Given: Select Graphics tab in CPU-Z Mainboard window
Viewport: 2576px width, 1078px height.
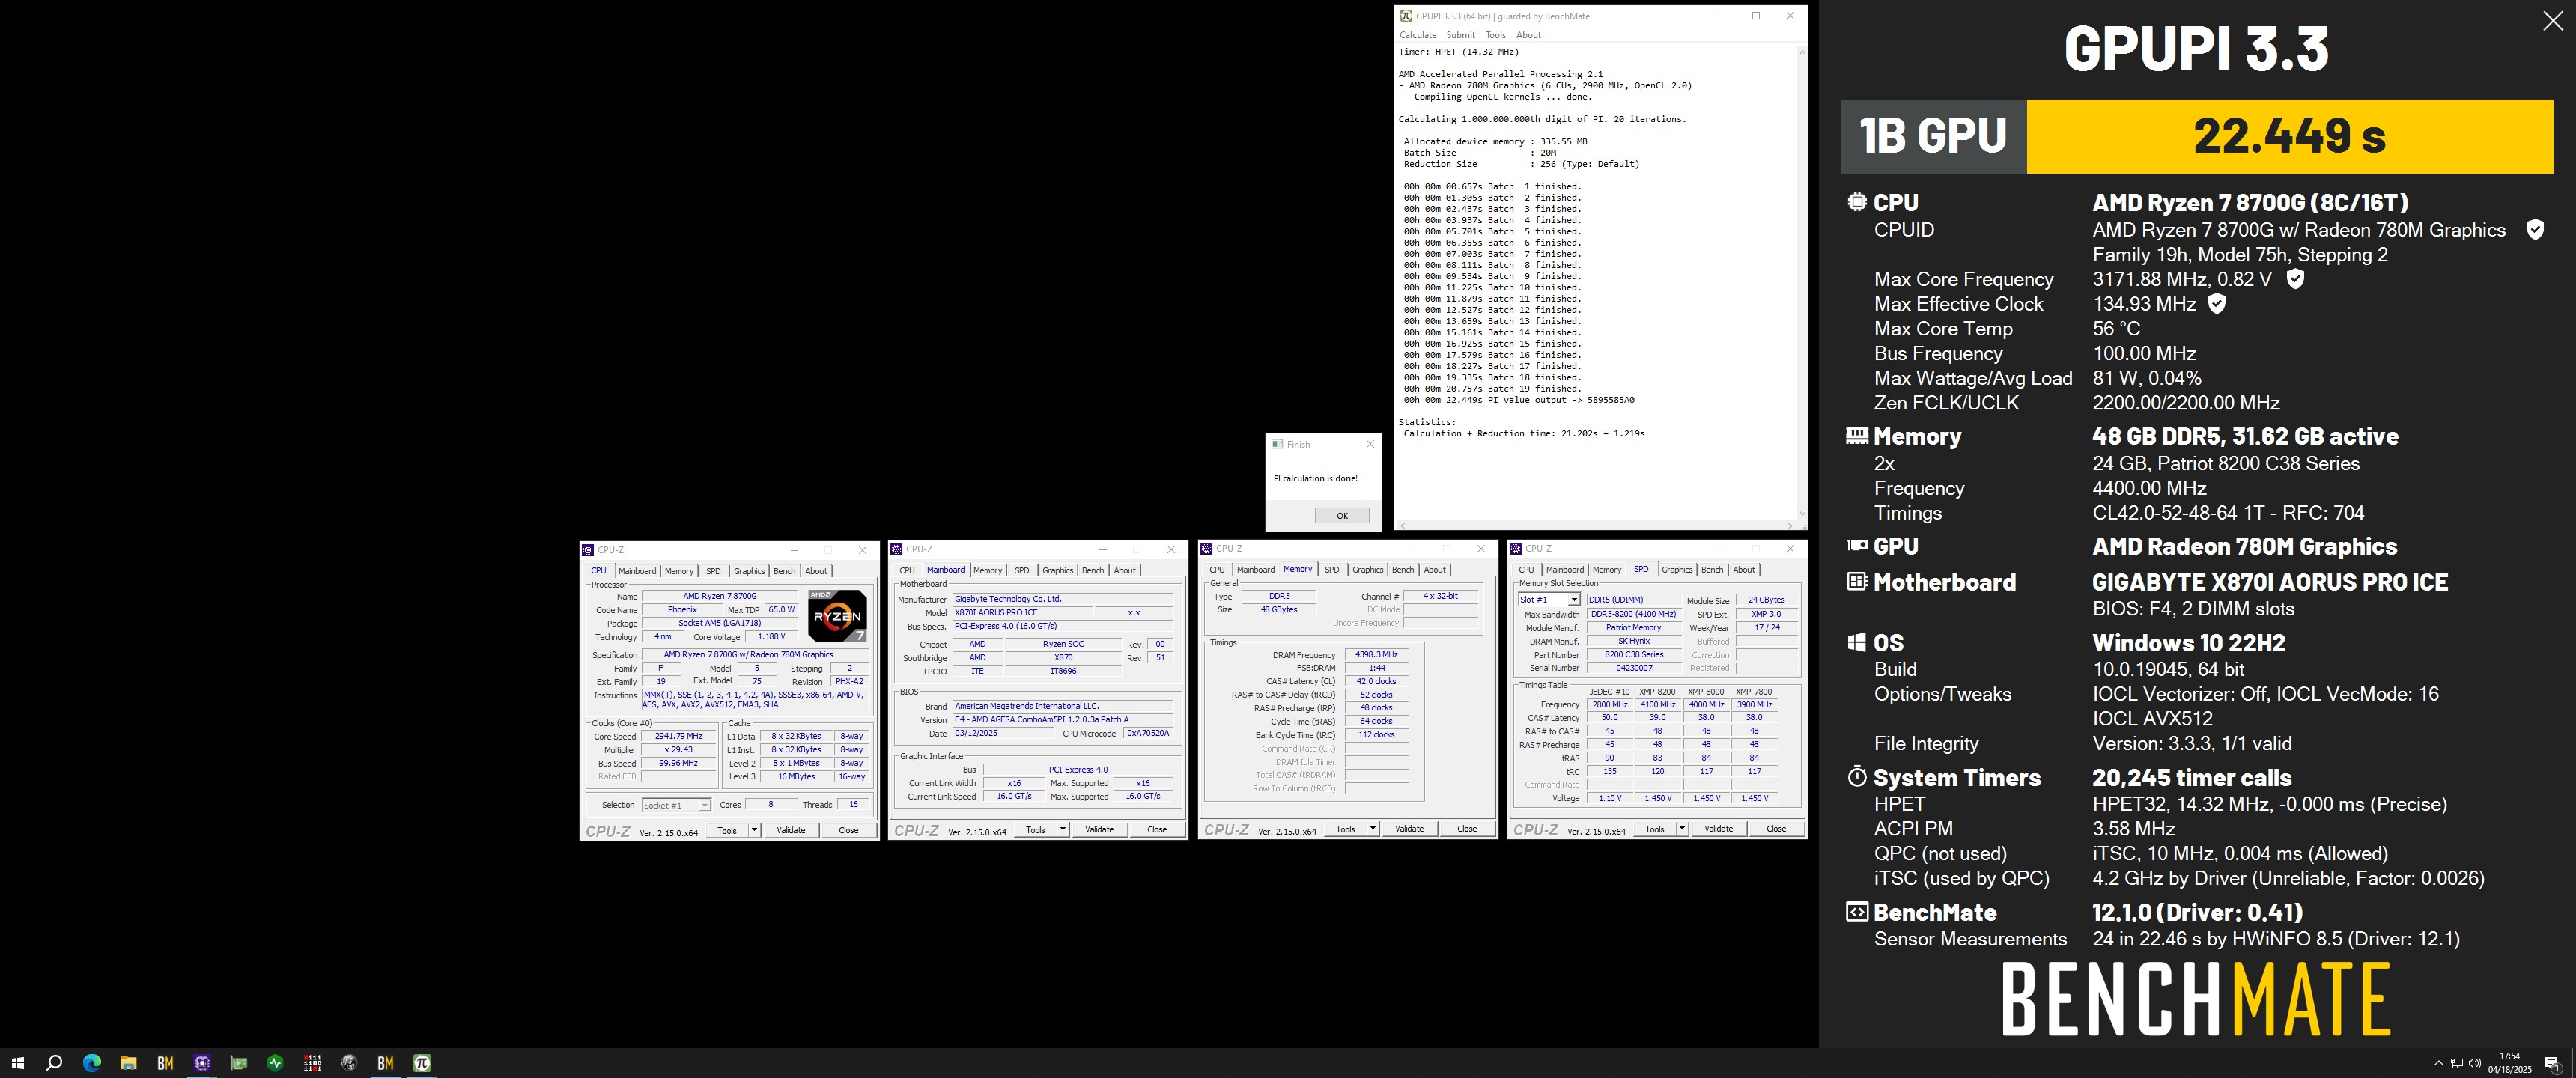Looking at the screenshot, I should [1057, 570].
